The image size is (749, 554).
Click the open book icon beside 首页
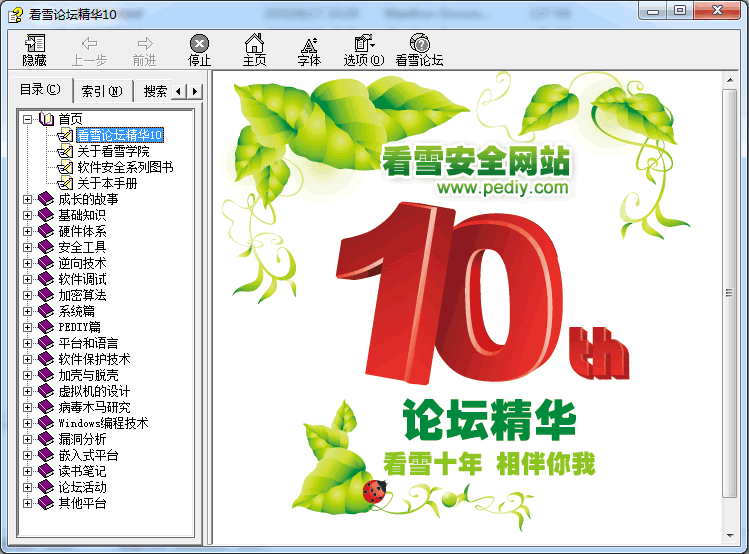pos(46,118)
